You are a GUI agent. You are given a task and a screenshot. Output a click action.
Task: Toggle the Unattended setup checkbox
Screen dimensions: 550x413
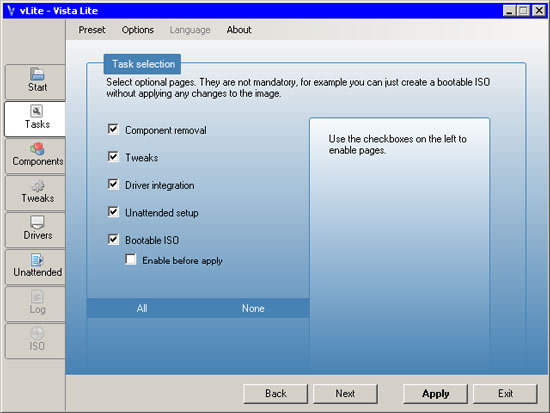(113, 212)
